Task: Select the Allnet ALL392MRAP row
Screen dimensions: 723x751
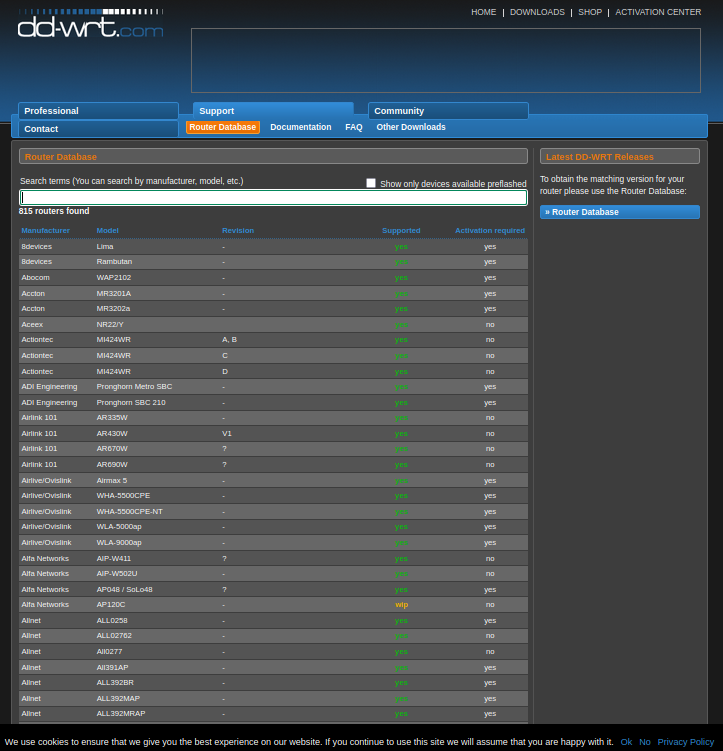Action: tap(273, 714)
